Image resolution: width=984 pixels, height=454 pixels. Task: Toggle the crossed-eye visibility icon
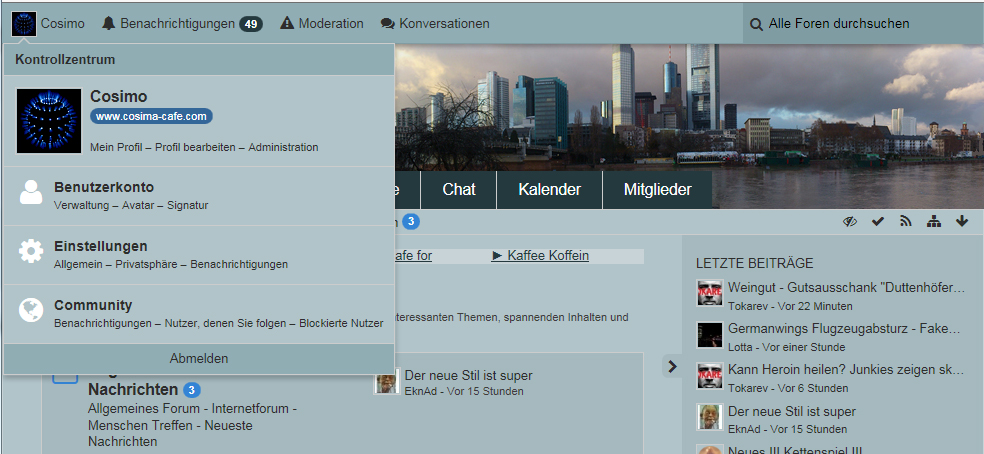point(850,221)
